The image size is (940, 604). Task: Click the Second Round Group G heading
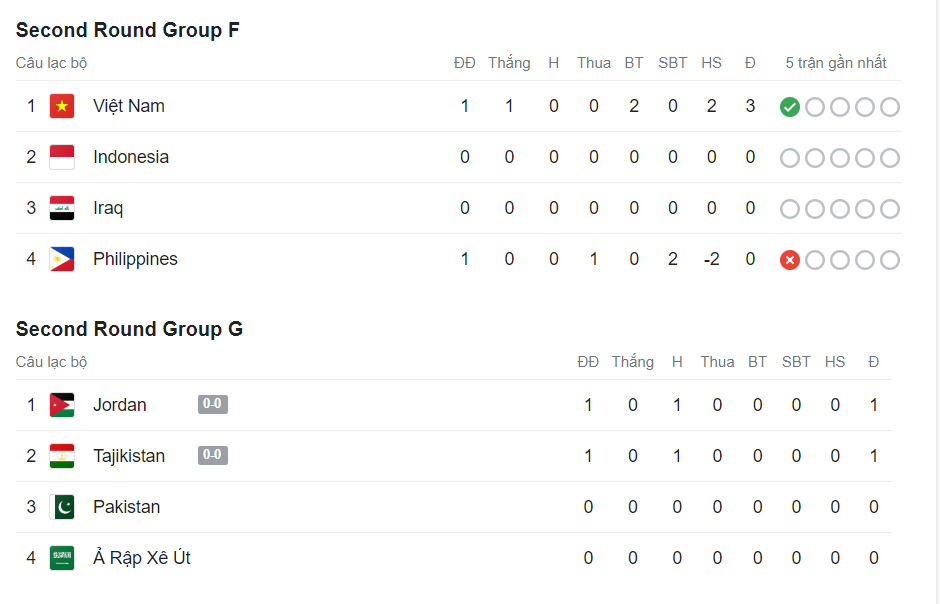pyautogui.click(x=129, y=329)
